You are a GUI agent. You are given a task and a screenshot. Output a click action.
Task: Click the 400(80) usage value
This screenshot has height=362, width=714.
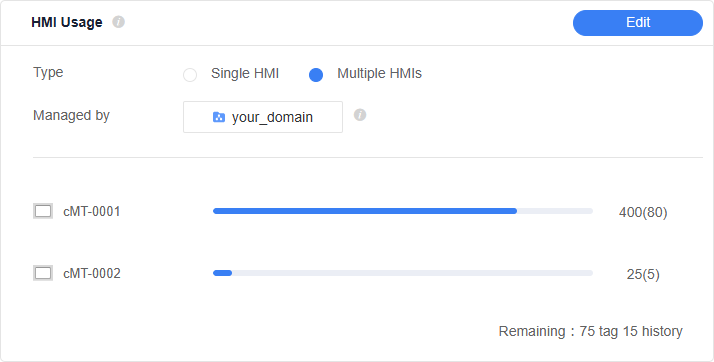coord(643,213)
